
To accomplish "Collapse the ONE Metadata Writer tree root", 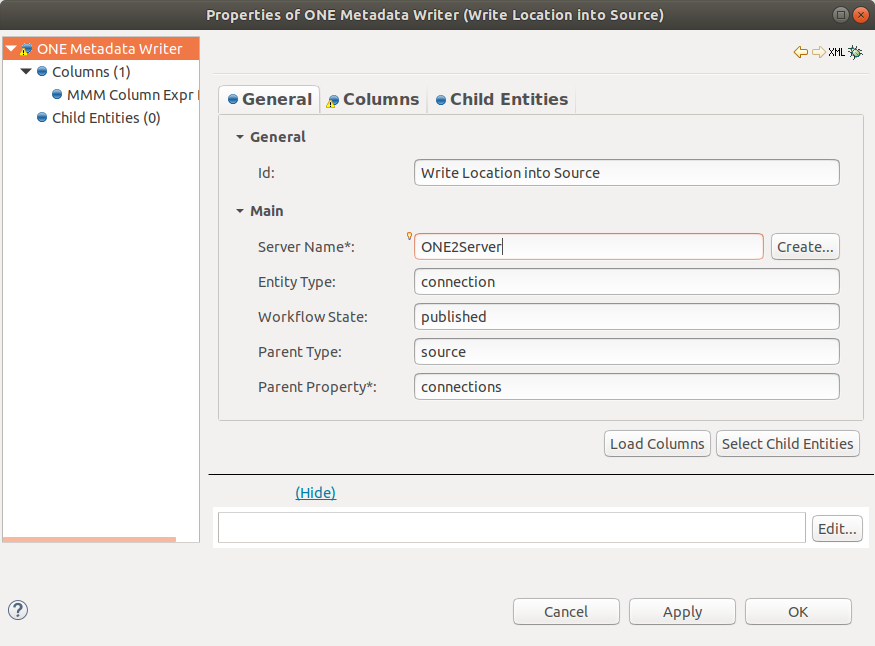I will pos(11,49).
